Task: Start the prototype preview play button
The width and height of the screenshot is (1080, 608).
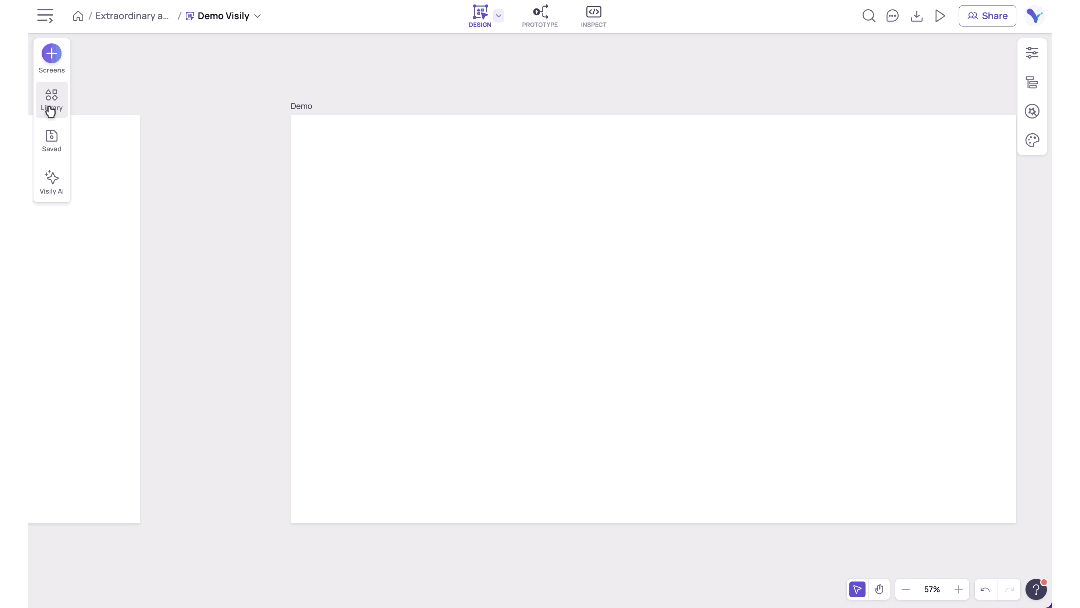Action: point(940,16)
